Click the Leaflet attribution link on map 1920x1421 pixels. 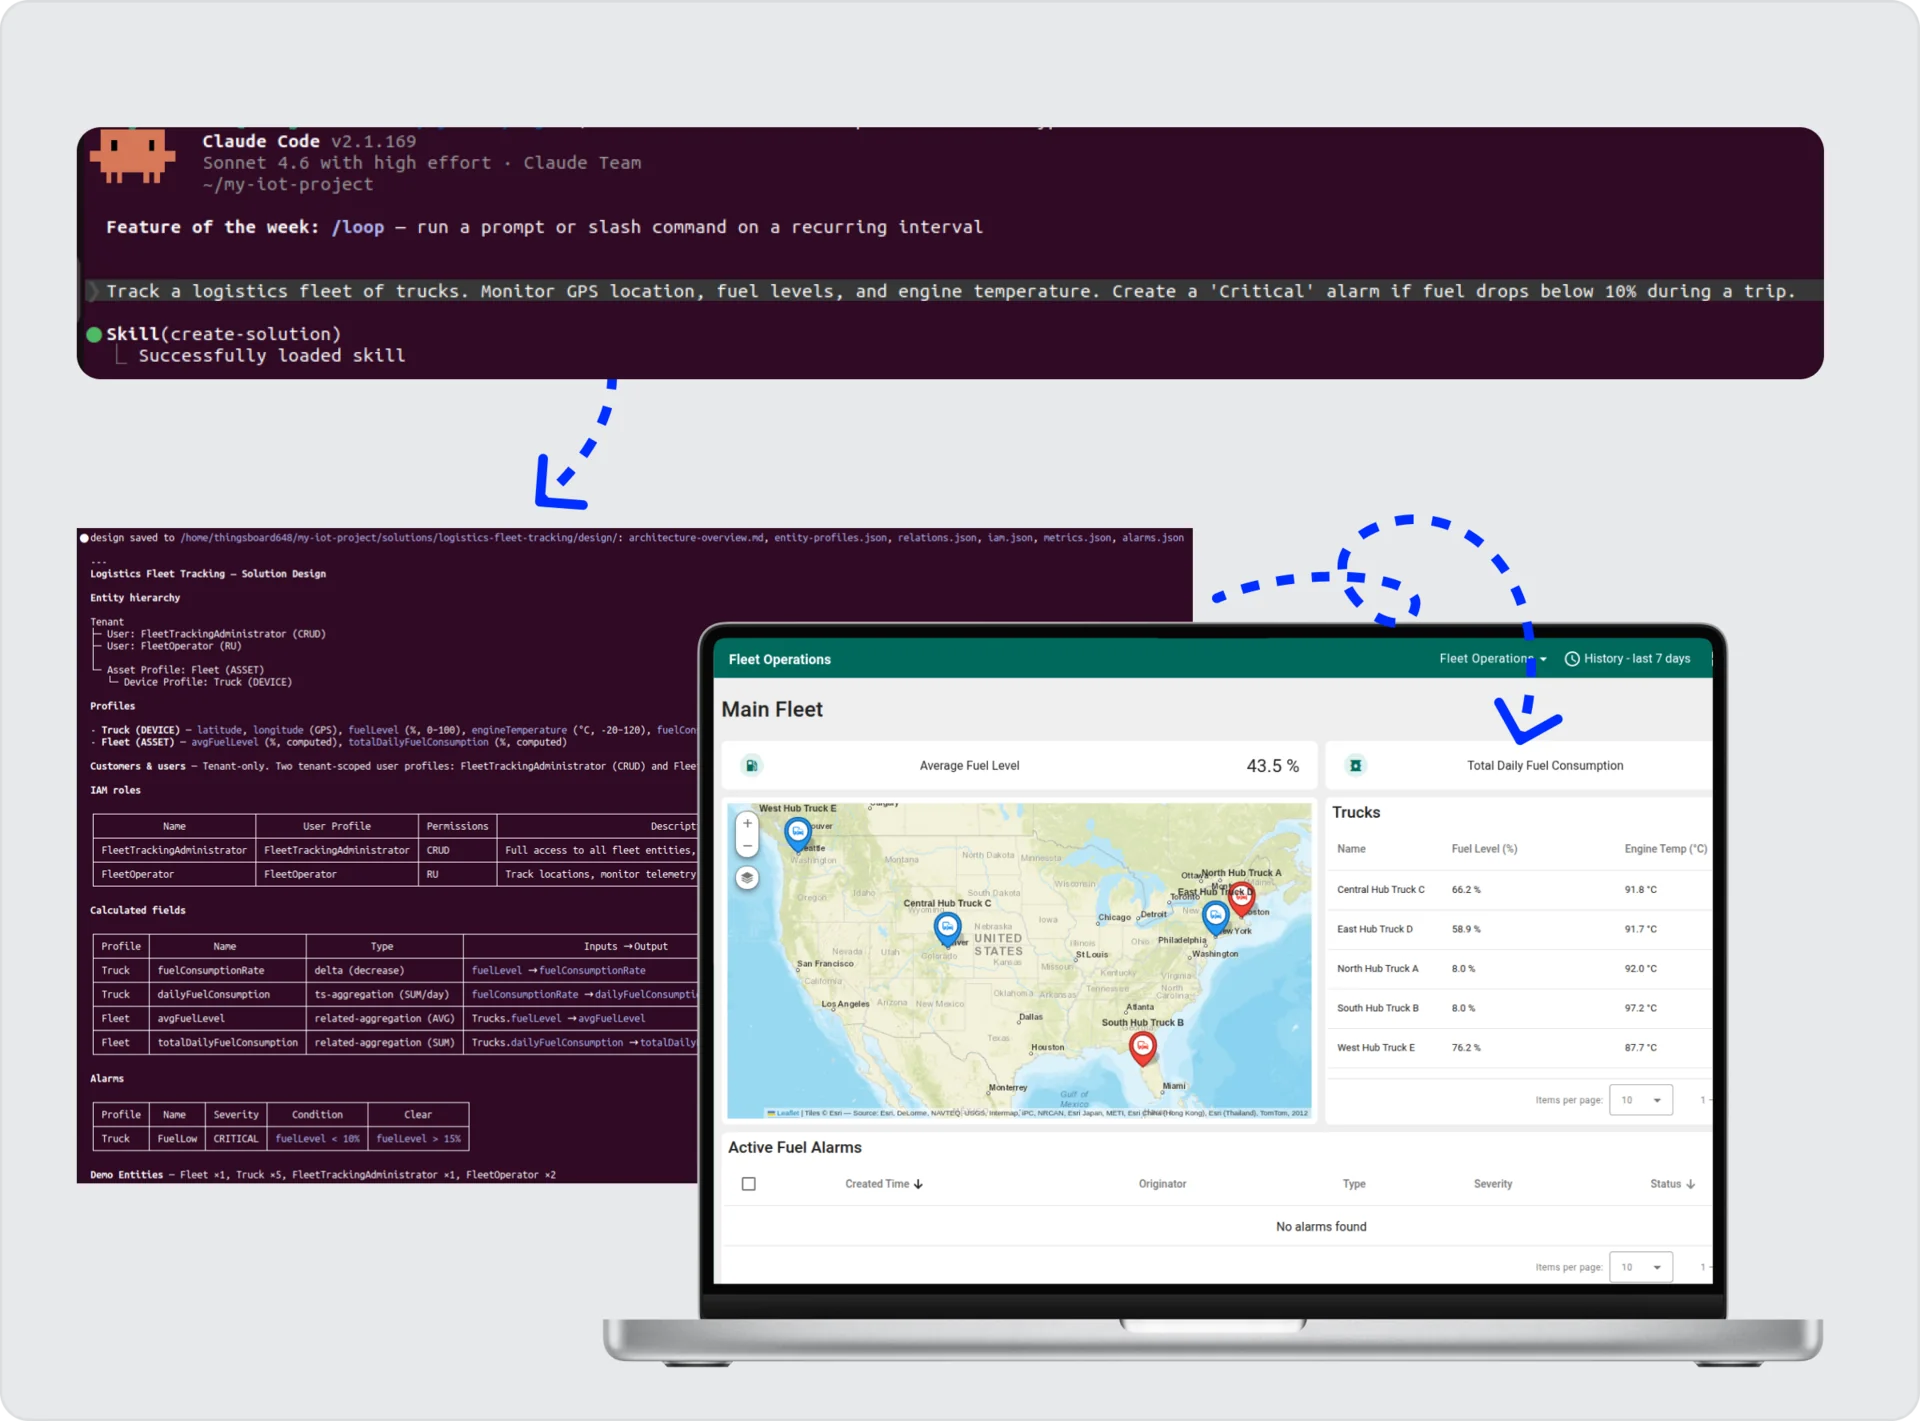click(x=787, y=1113)
